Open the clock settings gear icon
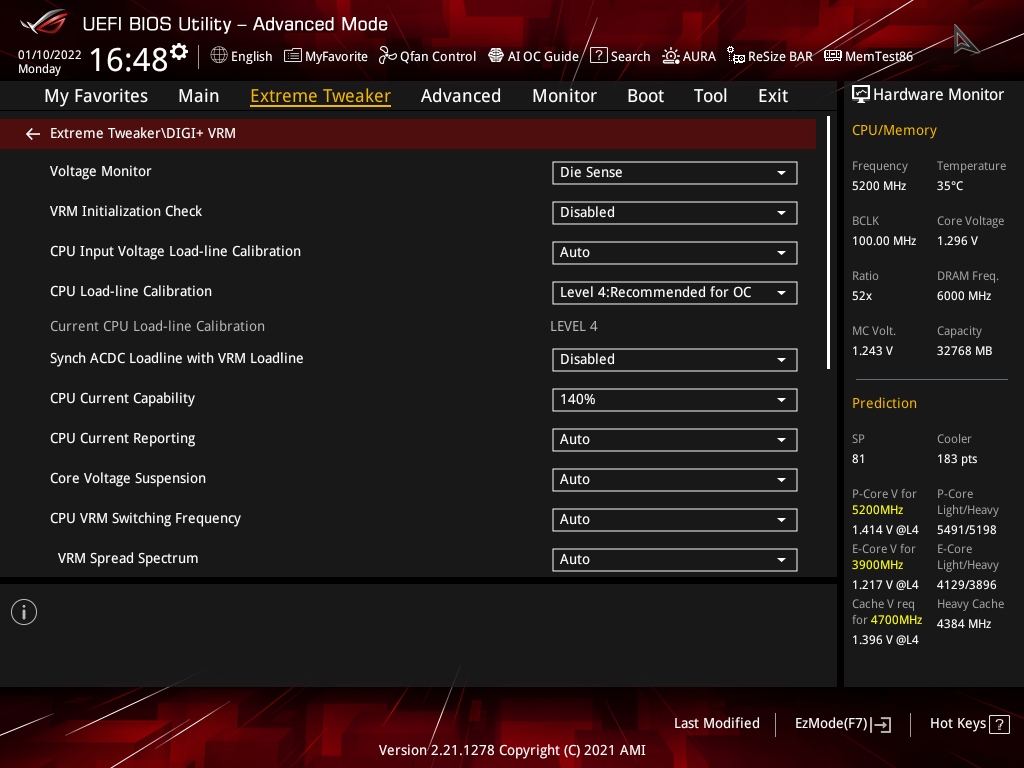 point(179,52)
